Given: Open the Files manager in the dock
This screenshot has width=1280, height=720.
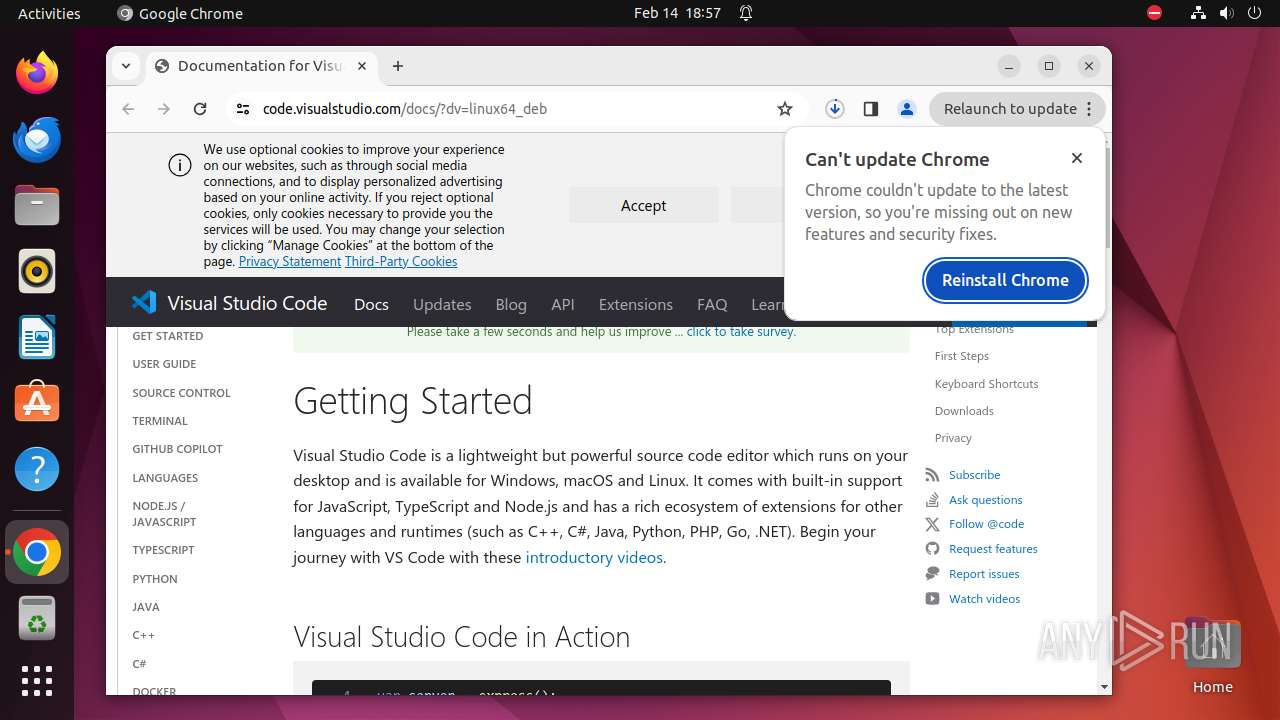Looking at the screenshot, I should [37, 205].
